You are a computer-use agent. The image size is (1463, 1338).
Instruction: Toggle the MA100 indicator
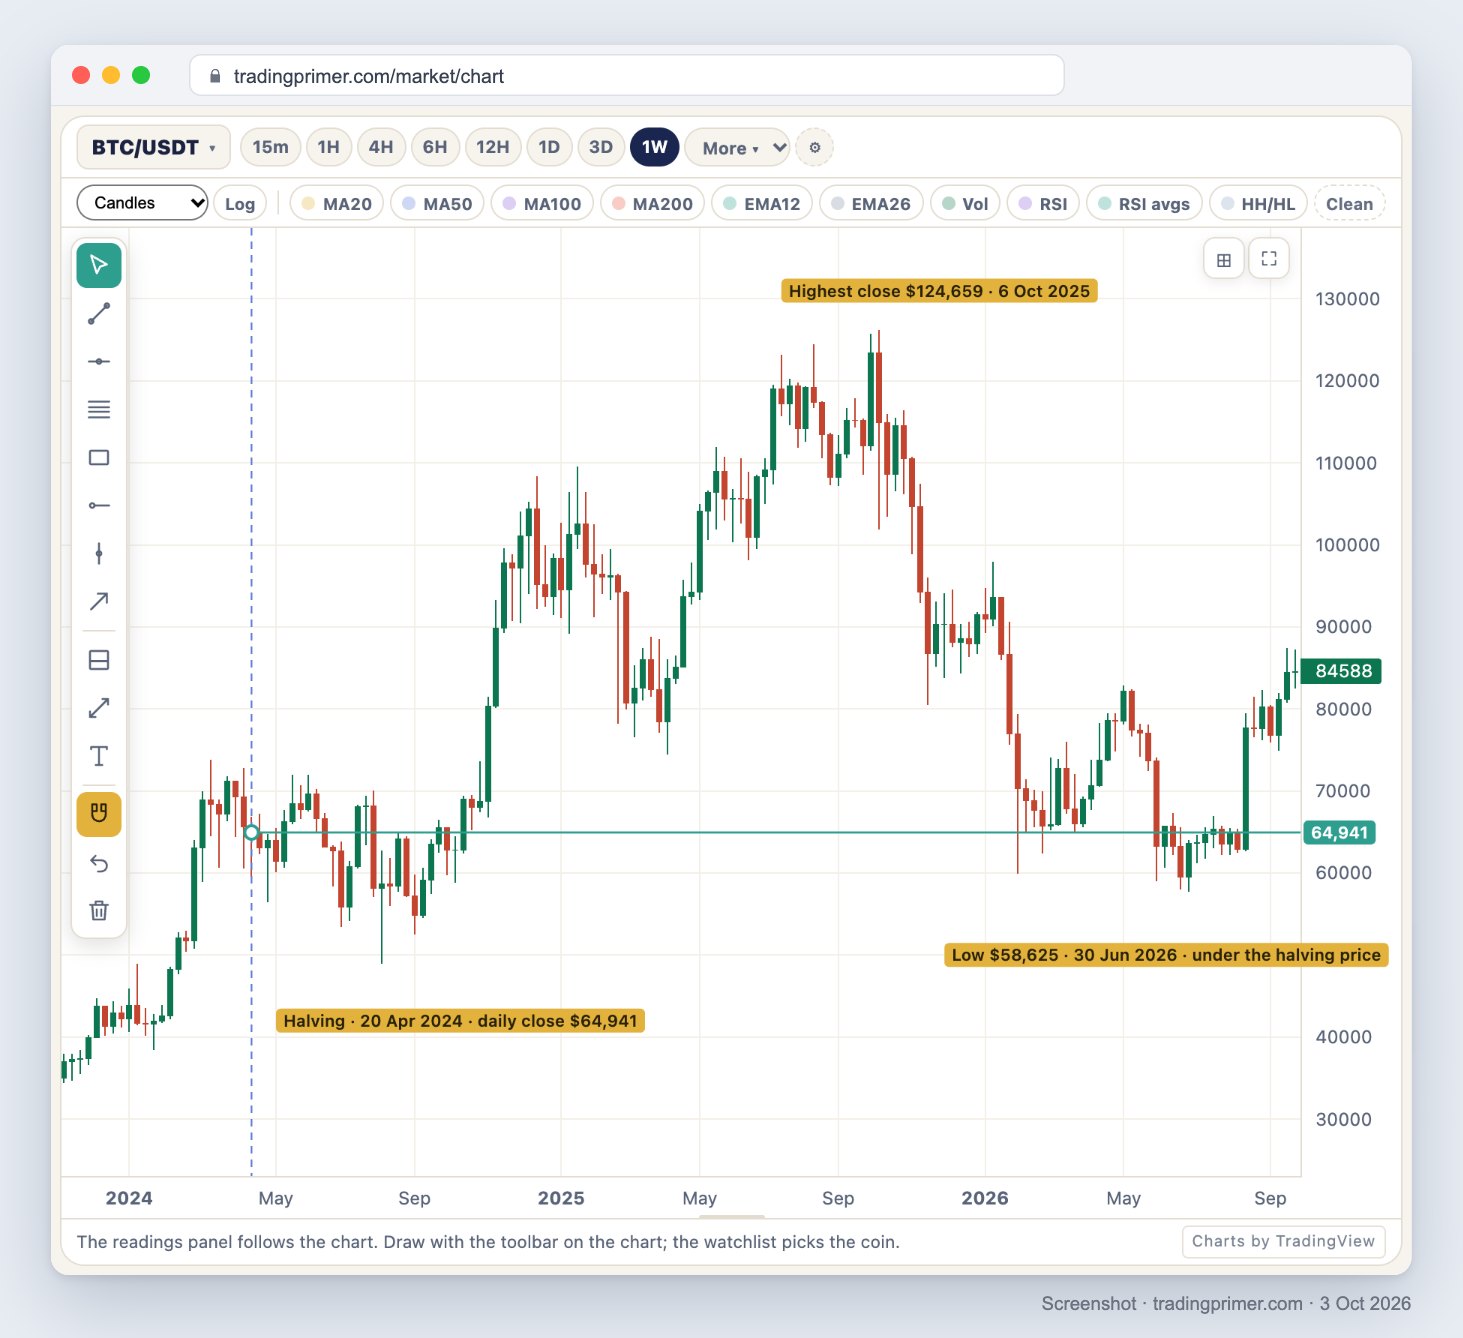[x=542, y=204]
